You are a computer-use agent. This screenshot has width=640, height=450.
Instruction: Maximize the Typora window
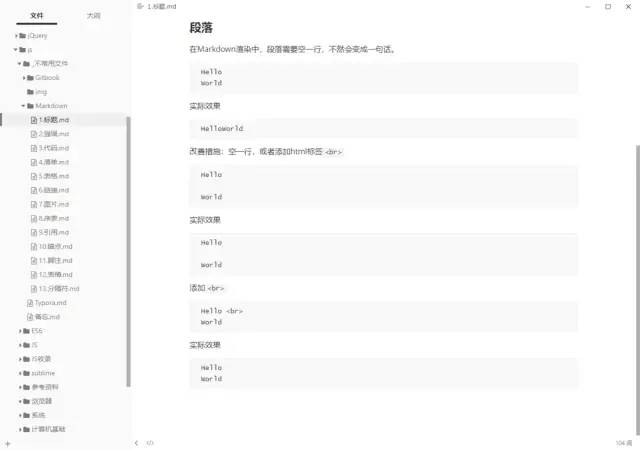(x=608, y=7)
